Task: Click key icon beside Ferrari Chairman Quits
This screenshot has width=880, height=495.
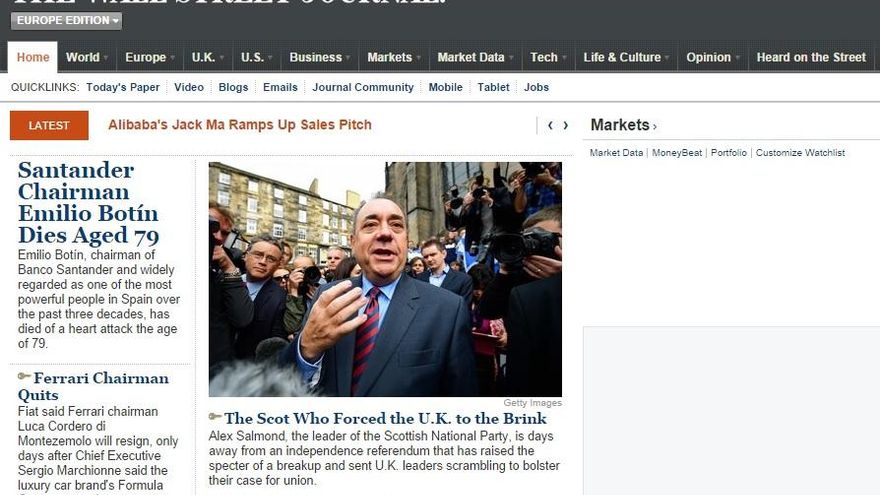Action: (24, 377)
